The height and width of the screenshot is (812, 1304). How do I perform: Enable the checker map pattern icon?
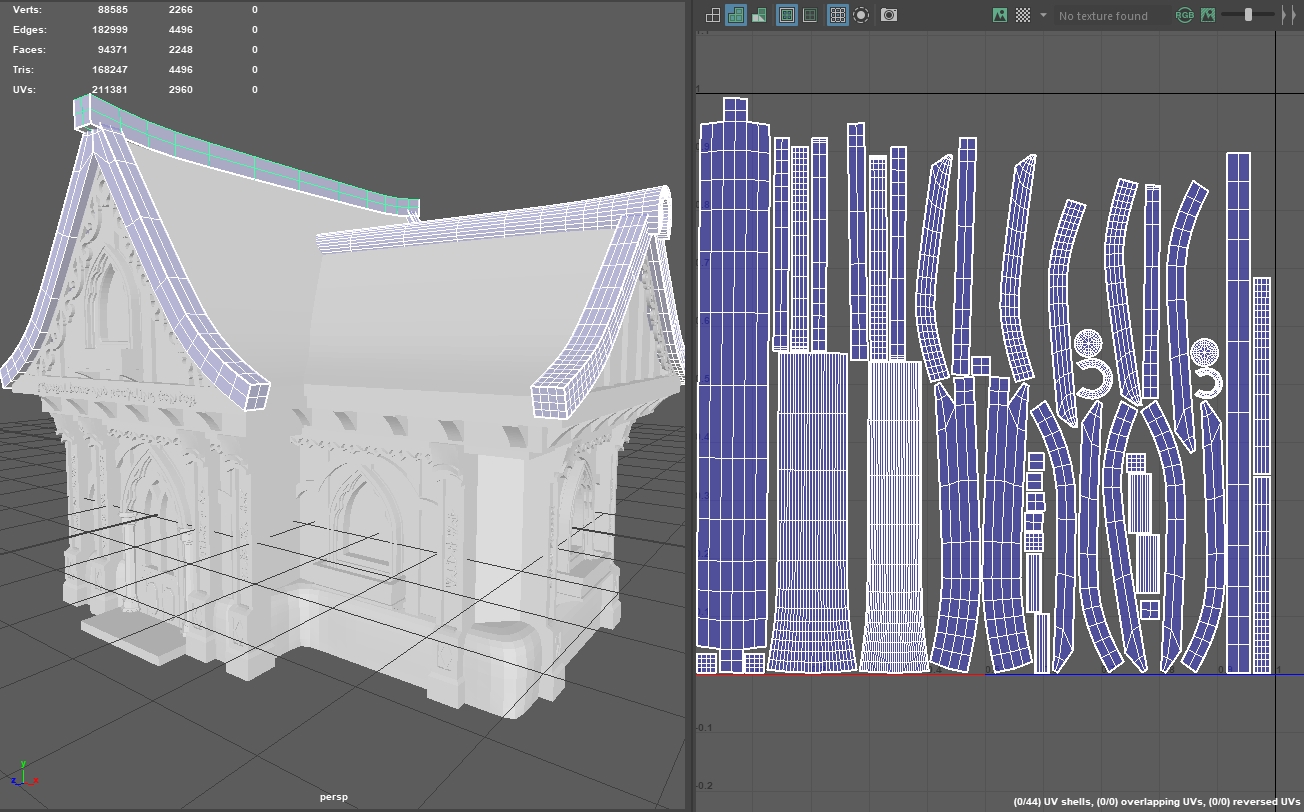pyautogui.click(x=1023, y=15)
